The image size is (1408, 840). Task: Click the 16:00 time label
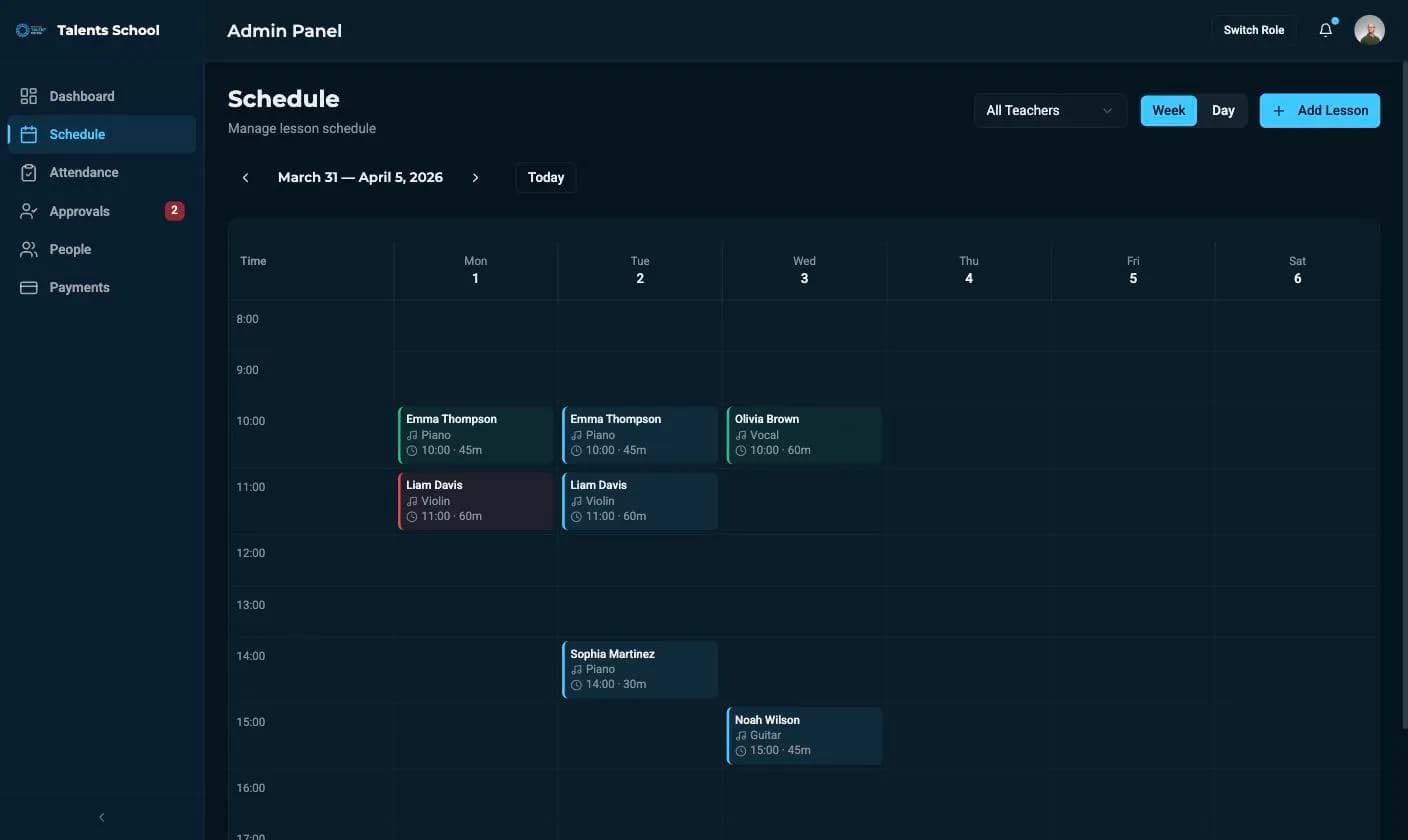pyautogui.click(x=251, y=788)
